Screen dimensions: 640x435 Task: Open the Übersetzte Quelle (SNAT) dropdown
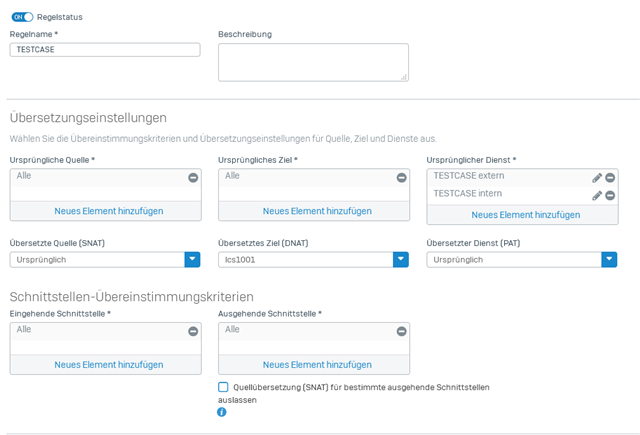(x=105, y=260)
